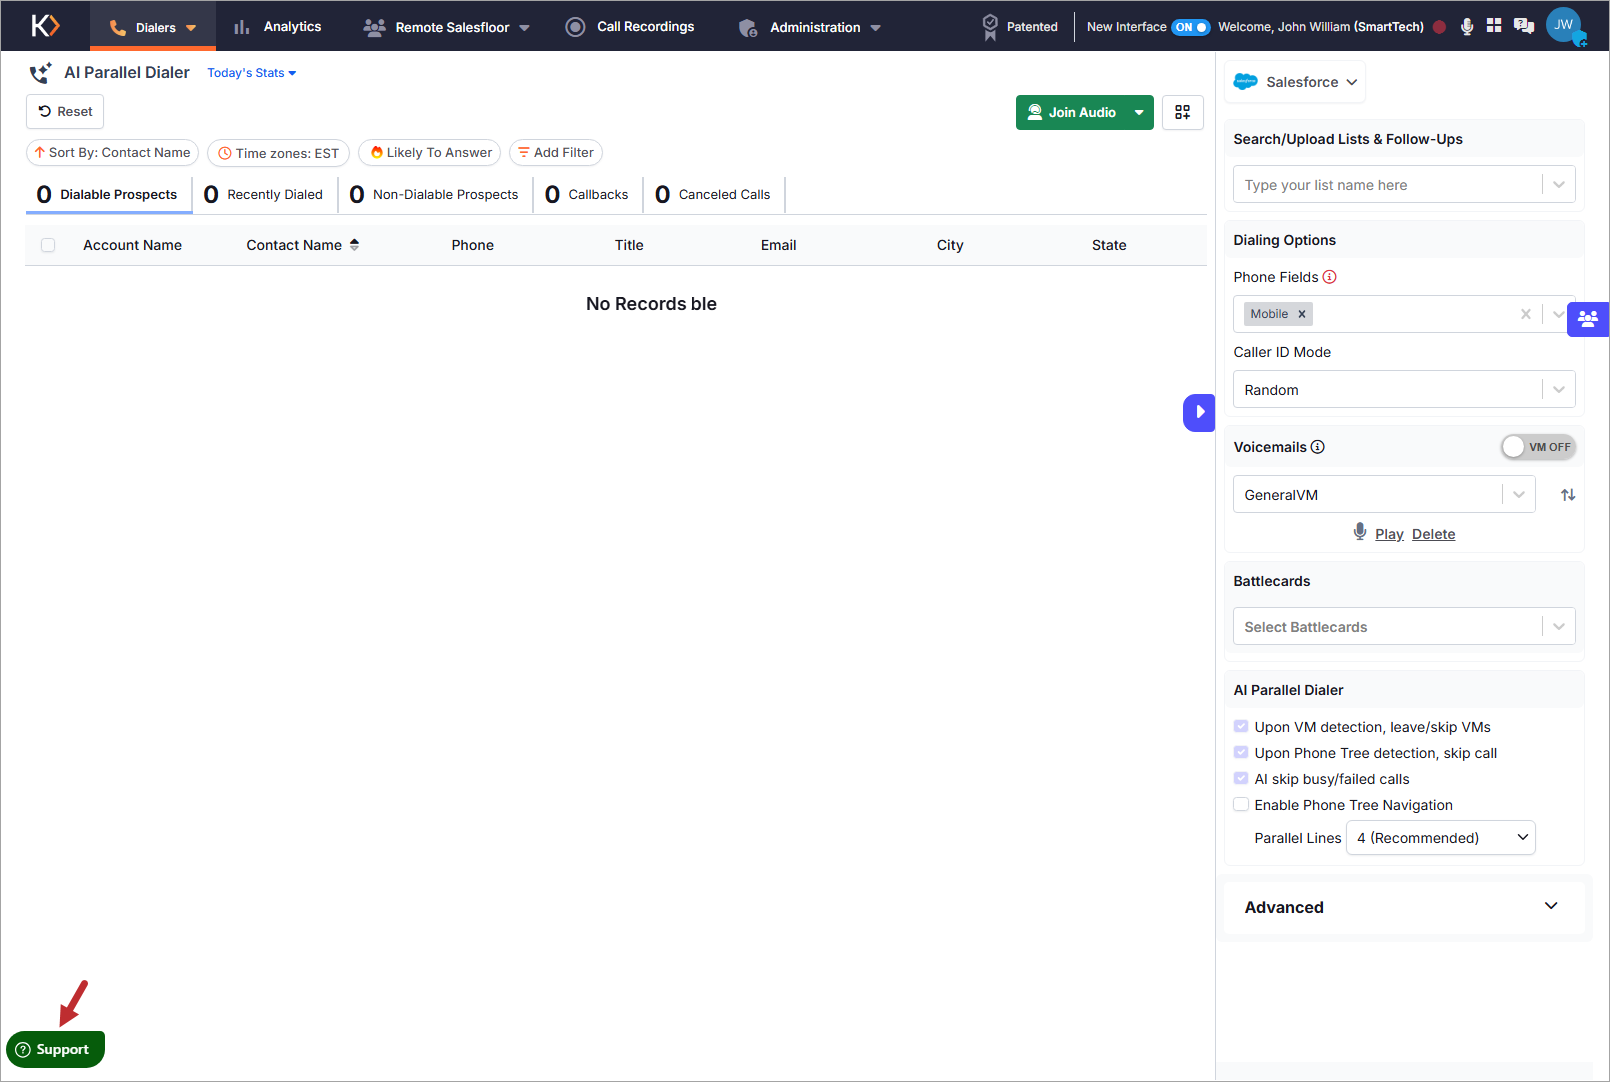Click the Phone Fields multi-select box
Screen dimensions: 1610x1082
pyautogui.click(x=1404, y=314)
